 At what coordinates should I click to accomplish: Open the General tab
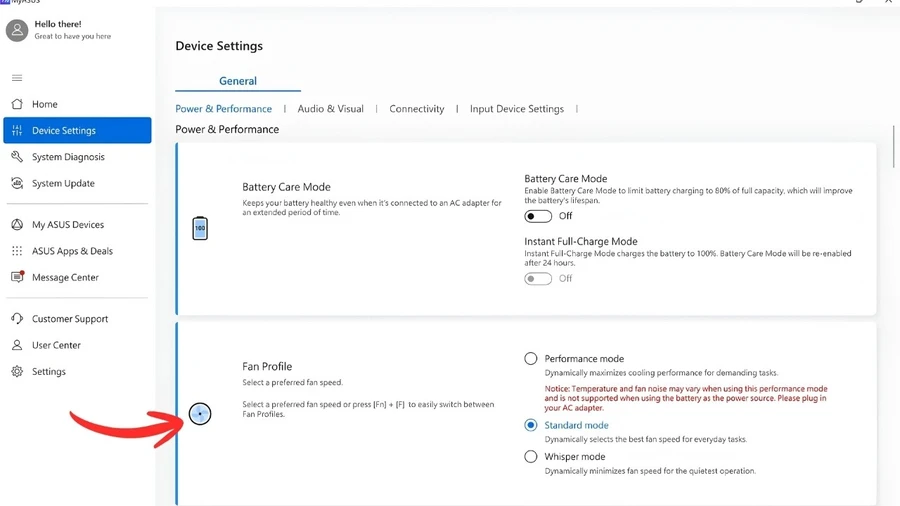238,81
